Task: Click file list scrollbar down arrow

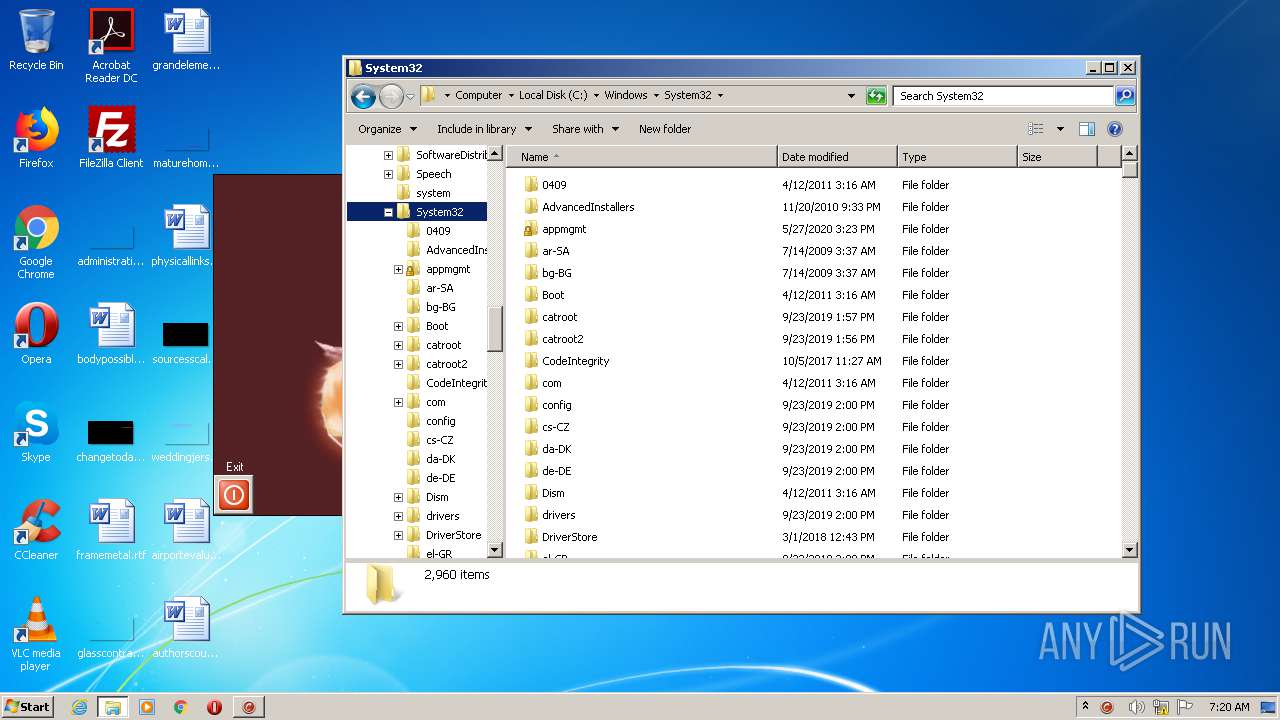Action: [1130, 550]
